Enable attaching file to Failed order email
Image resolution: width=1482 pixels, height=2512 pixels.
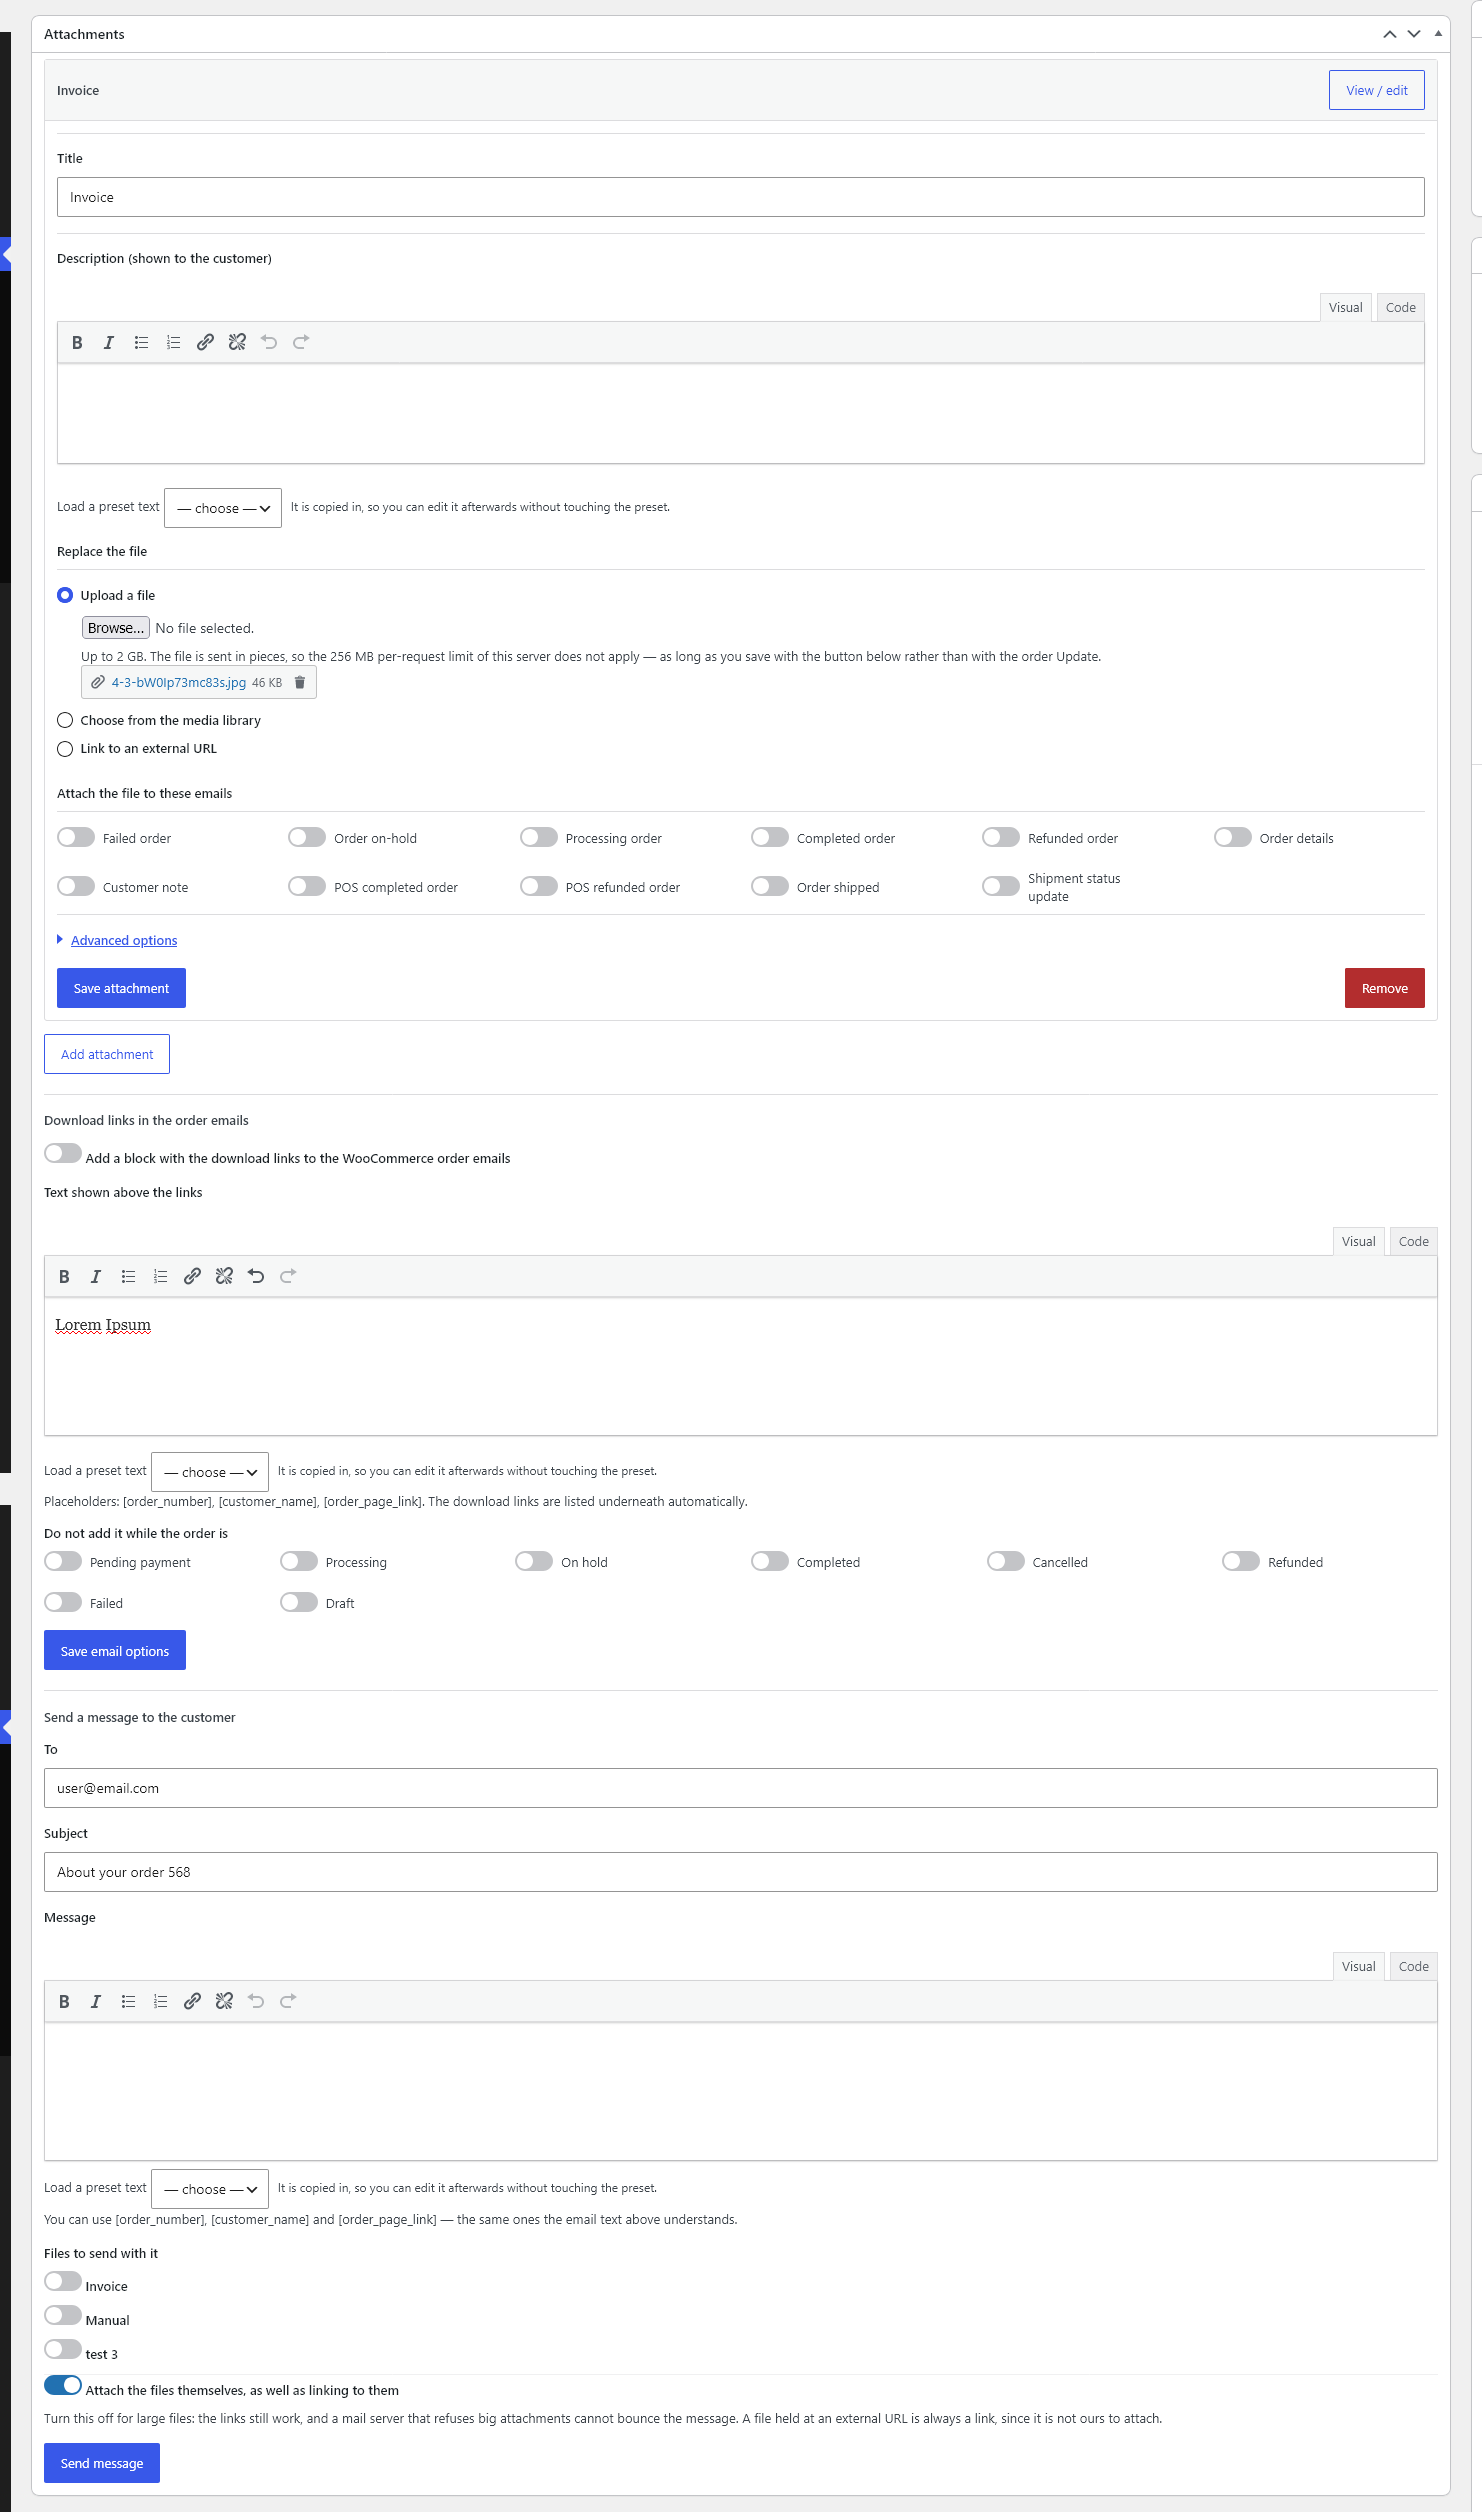[76, 837]
